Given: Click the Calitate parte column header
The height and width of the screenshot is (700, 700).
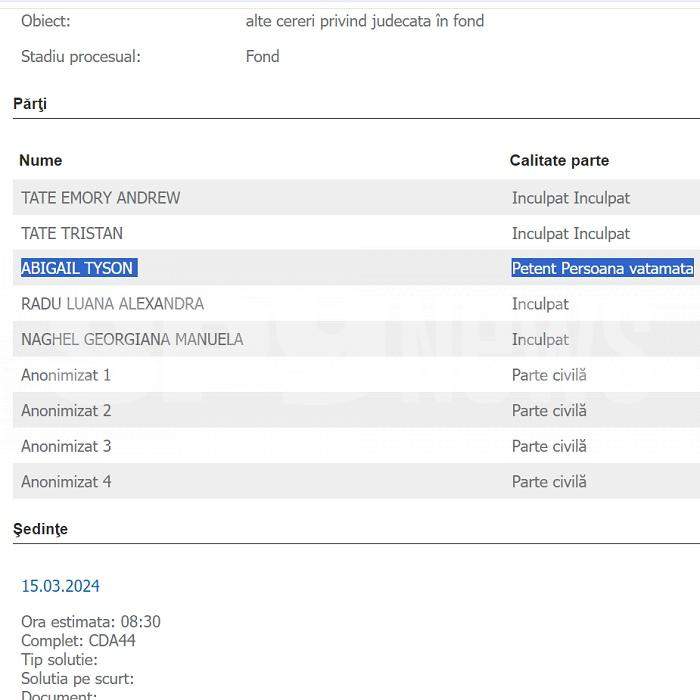Looking at the screenshot, I should 559,160.
